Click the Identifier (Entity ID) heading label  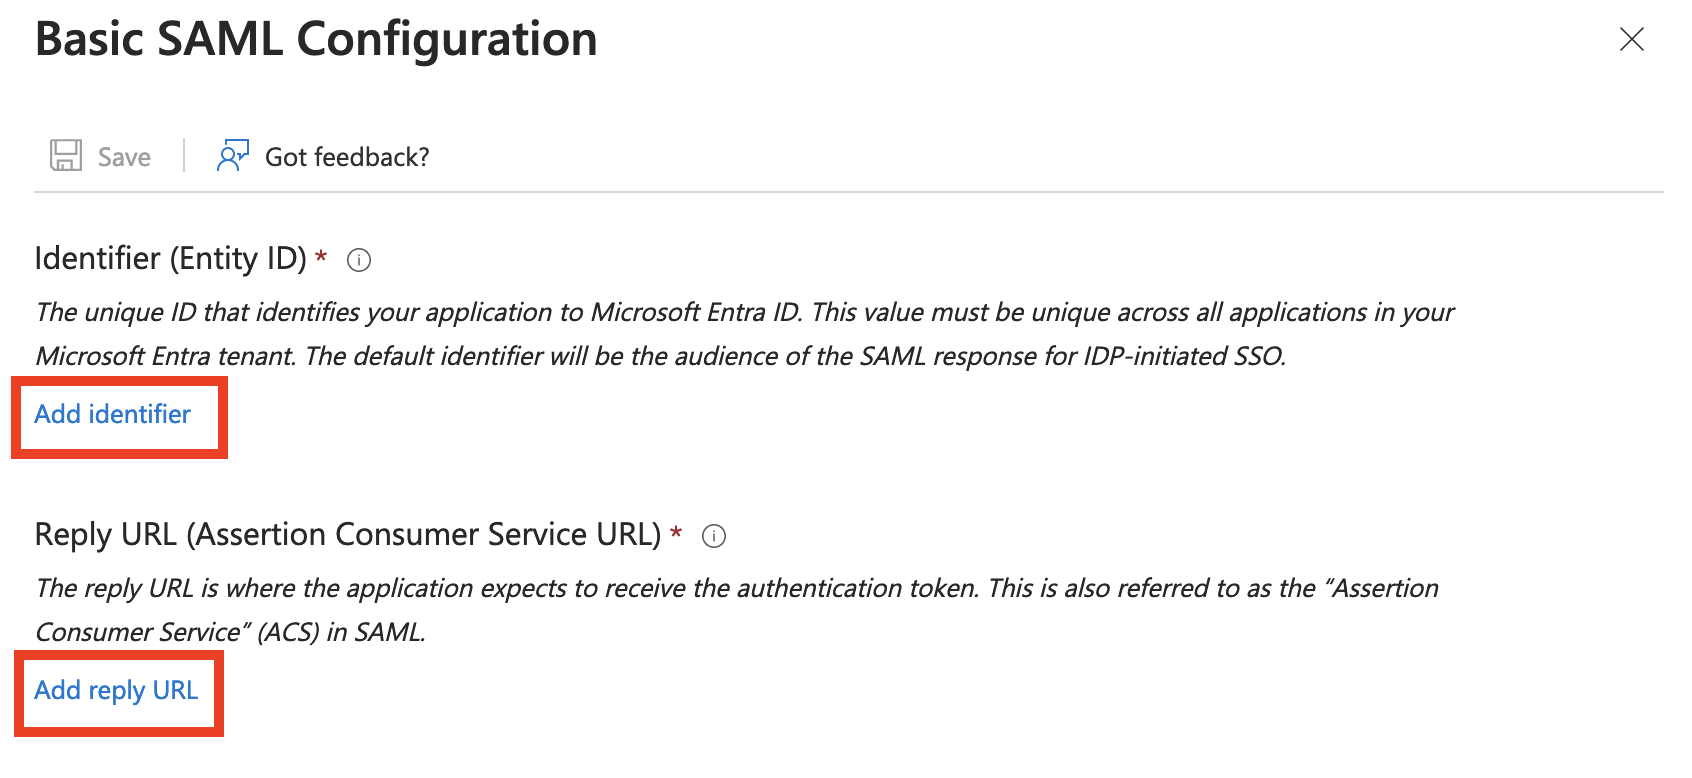(171, 258)
